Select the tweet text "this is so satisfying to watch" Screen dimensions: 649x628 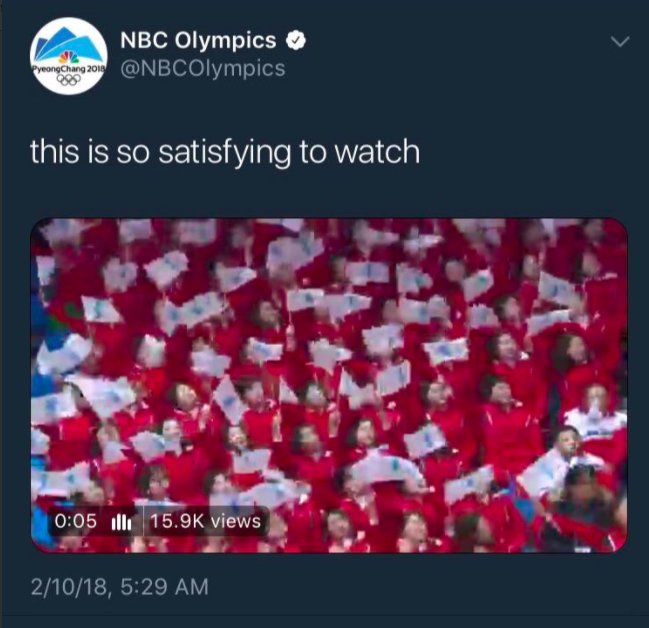coord(225,153)
